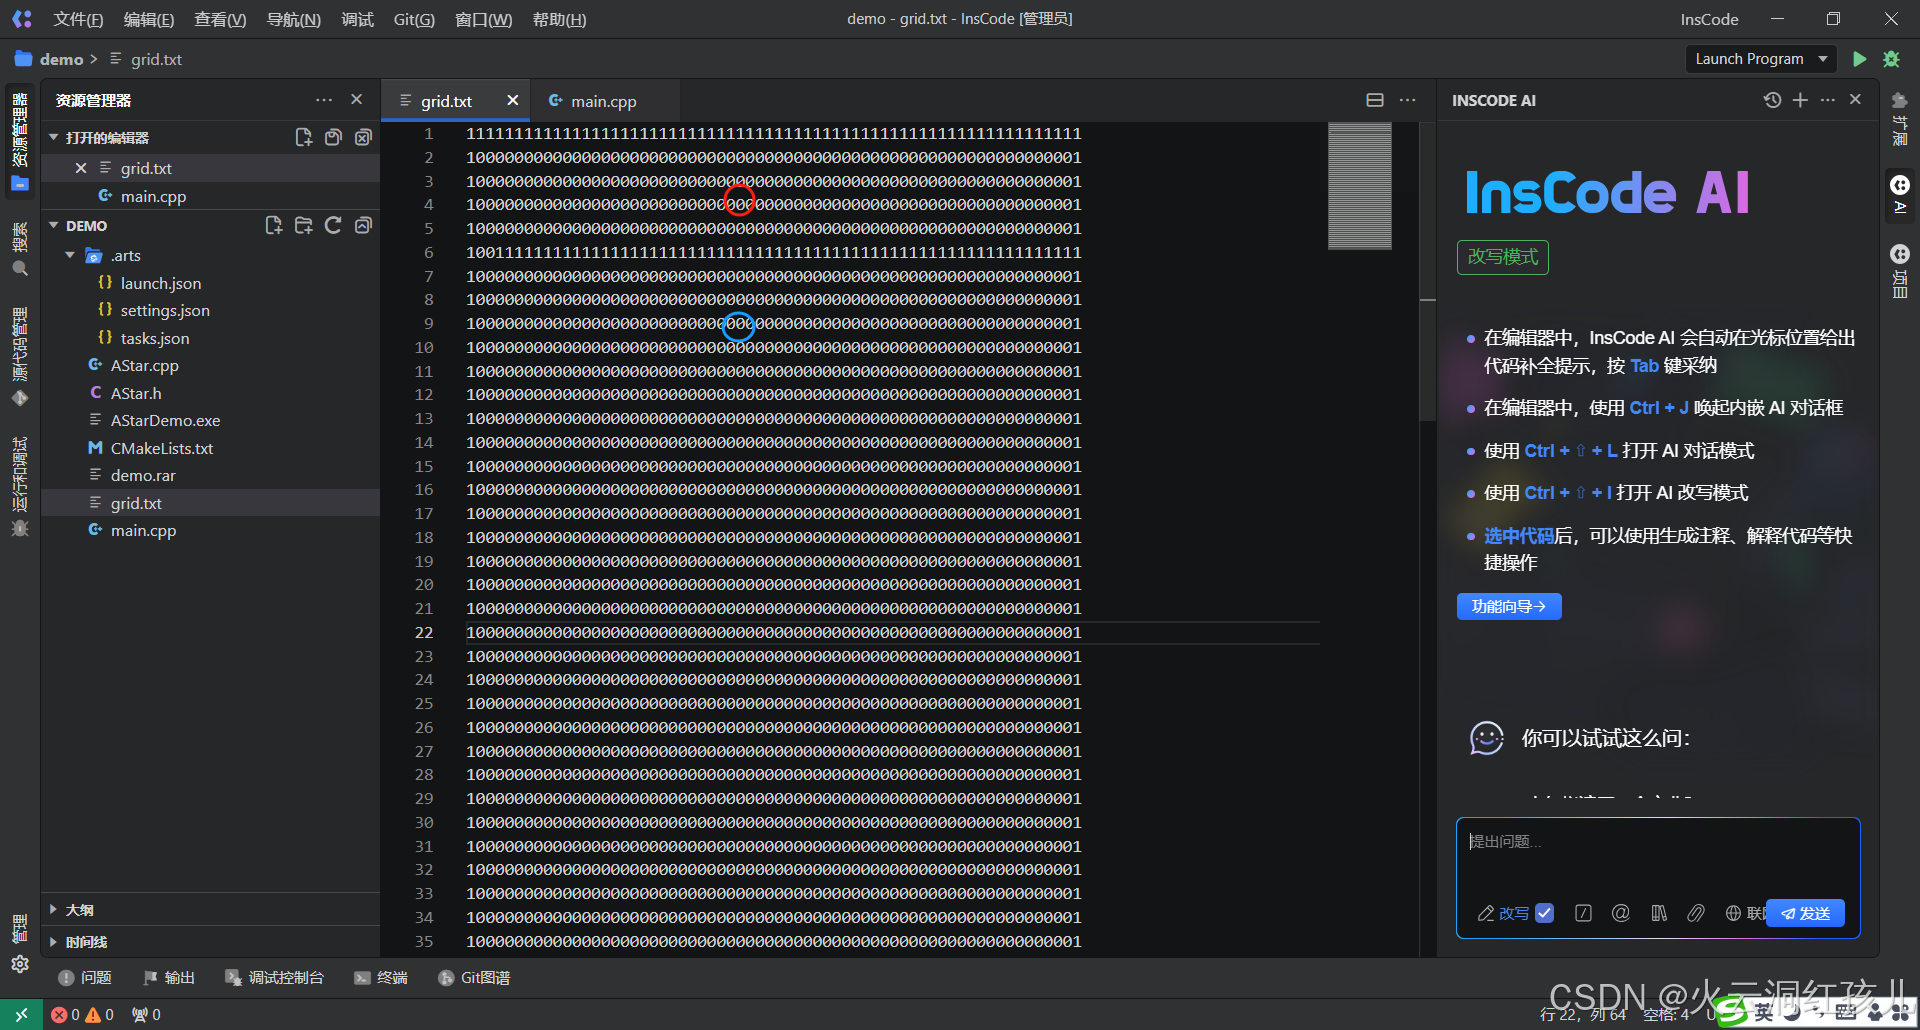Open Explorer panel more actions menu
The width and height of the screenshot is (1920, 1030).
(x=324, y=100)
